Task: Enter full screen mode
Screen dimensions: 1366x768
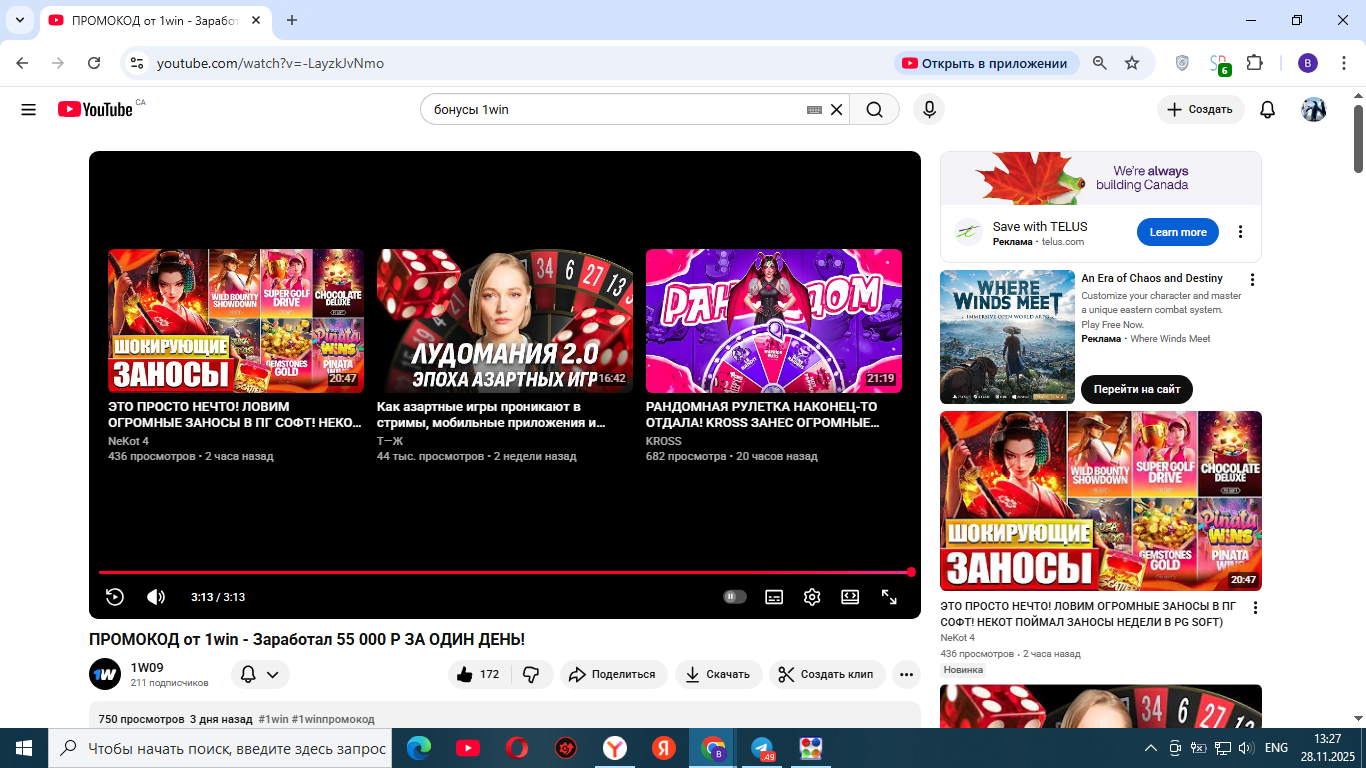Action: click(889, 597)
